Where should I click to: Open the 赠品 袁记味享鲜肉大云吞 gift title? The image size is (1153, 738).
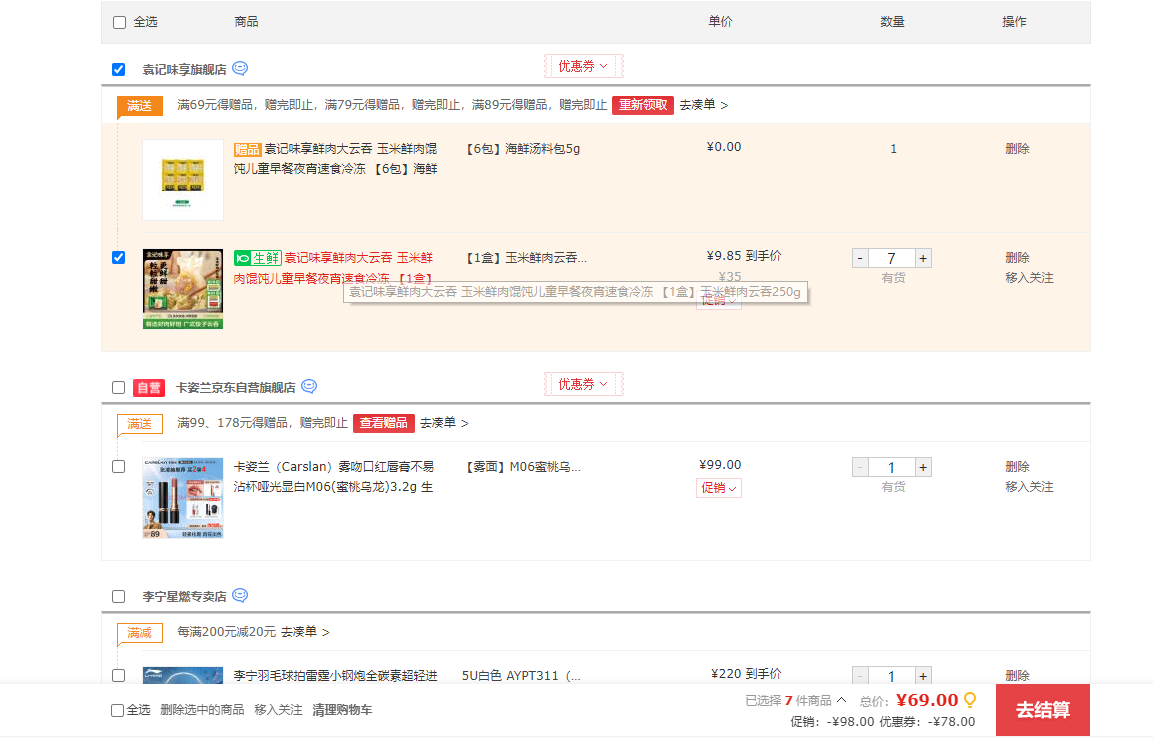click(x=336, y=159)
